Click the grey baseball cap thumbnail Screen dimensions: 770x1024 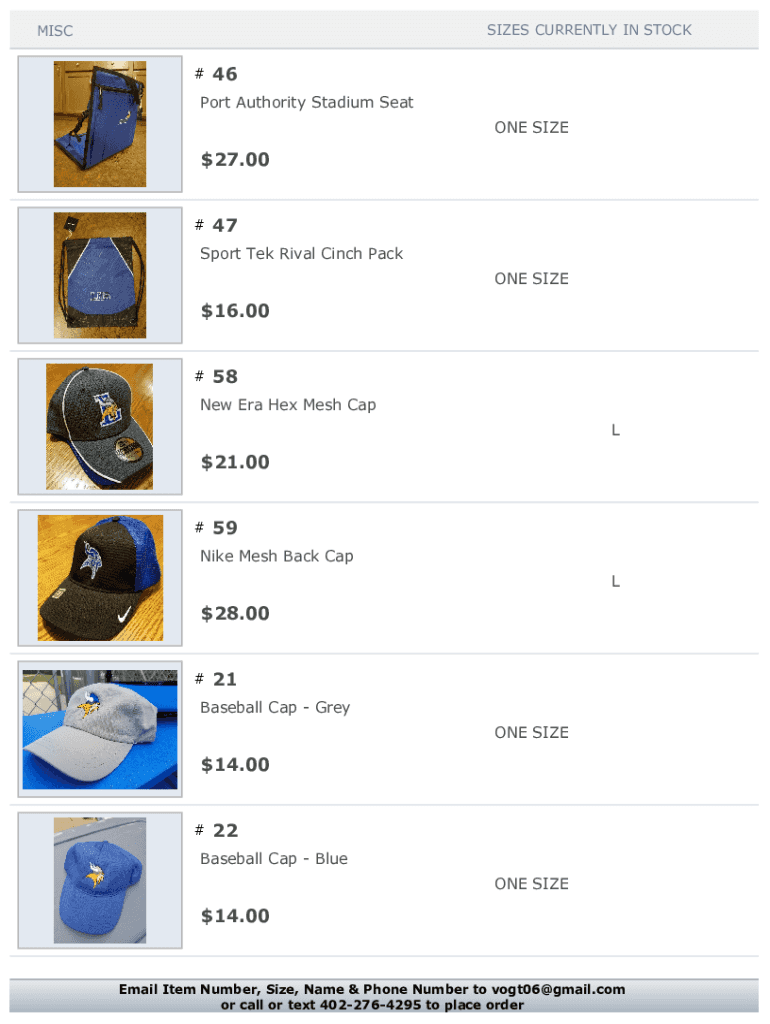pyautogui.click(x=100, y=729)
